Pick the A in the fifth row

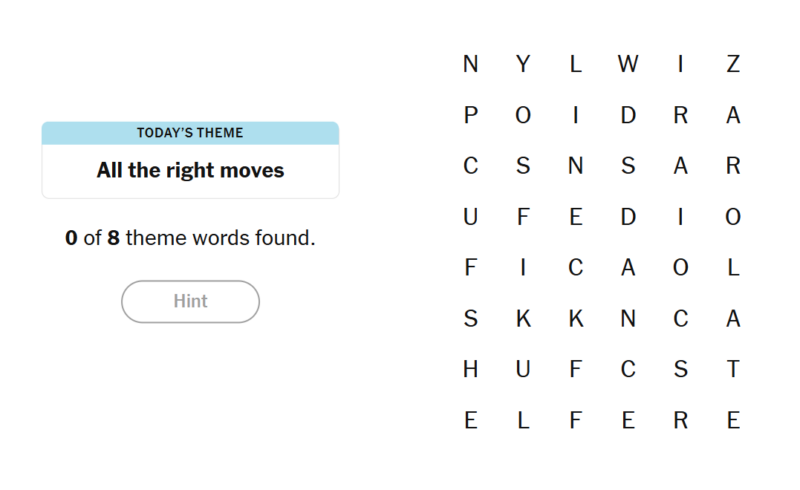point(628,267)
